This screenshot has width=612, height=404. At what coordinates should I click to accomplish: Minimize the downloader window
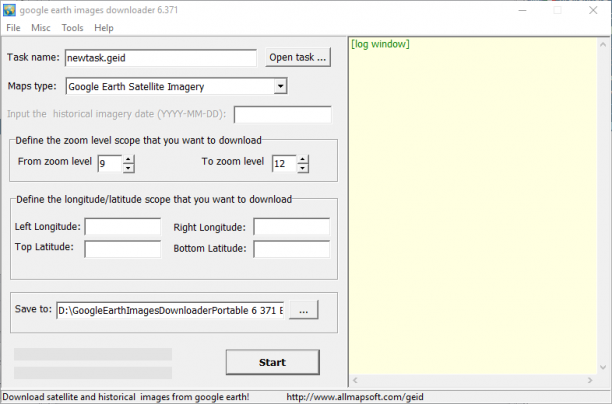click(522, 10)
